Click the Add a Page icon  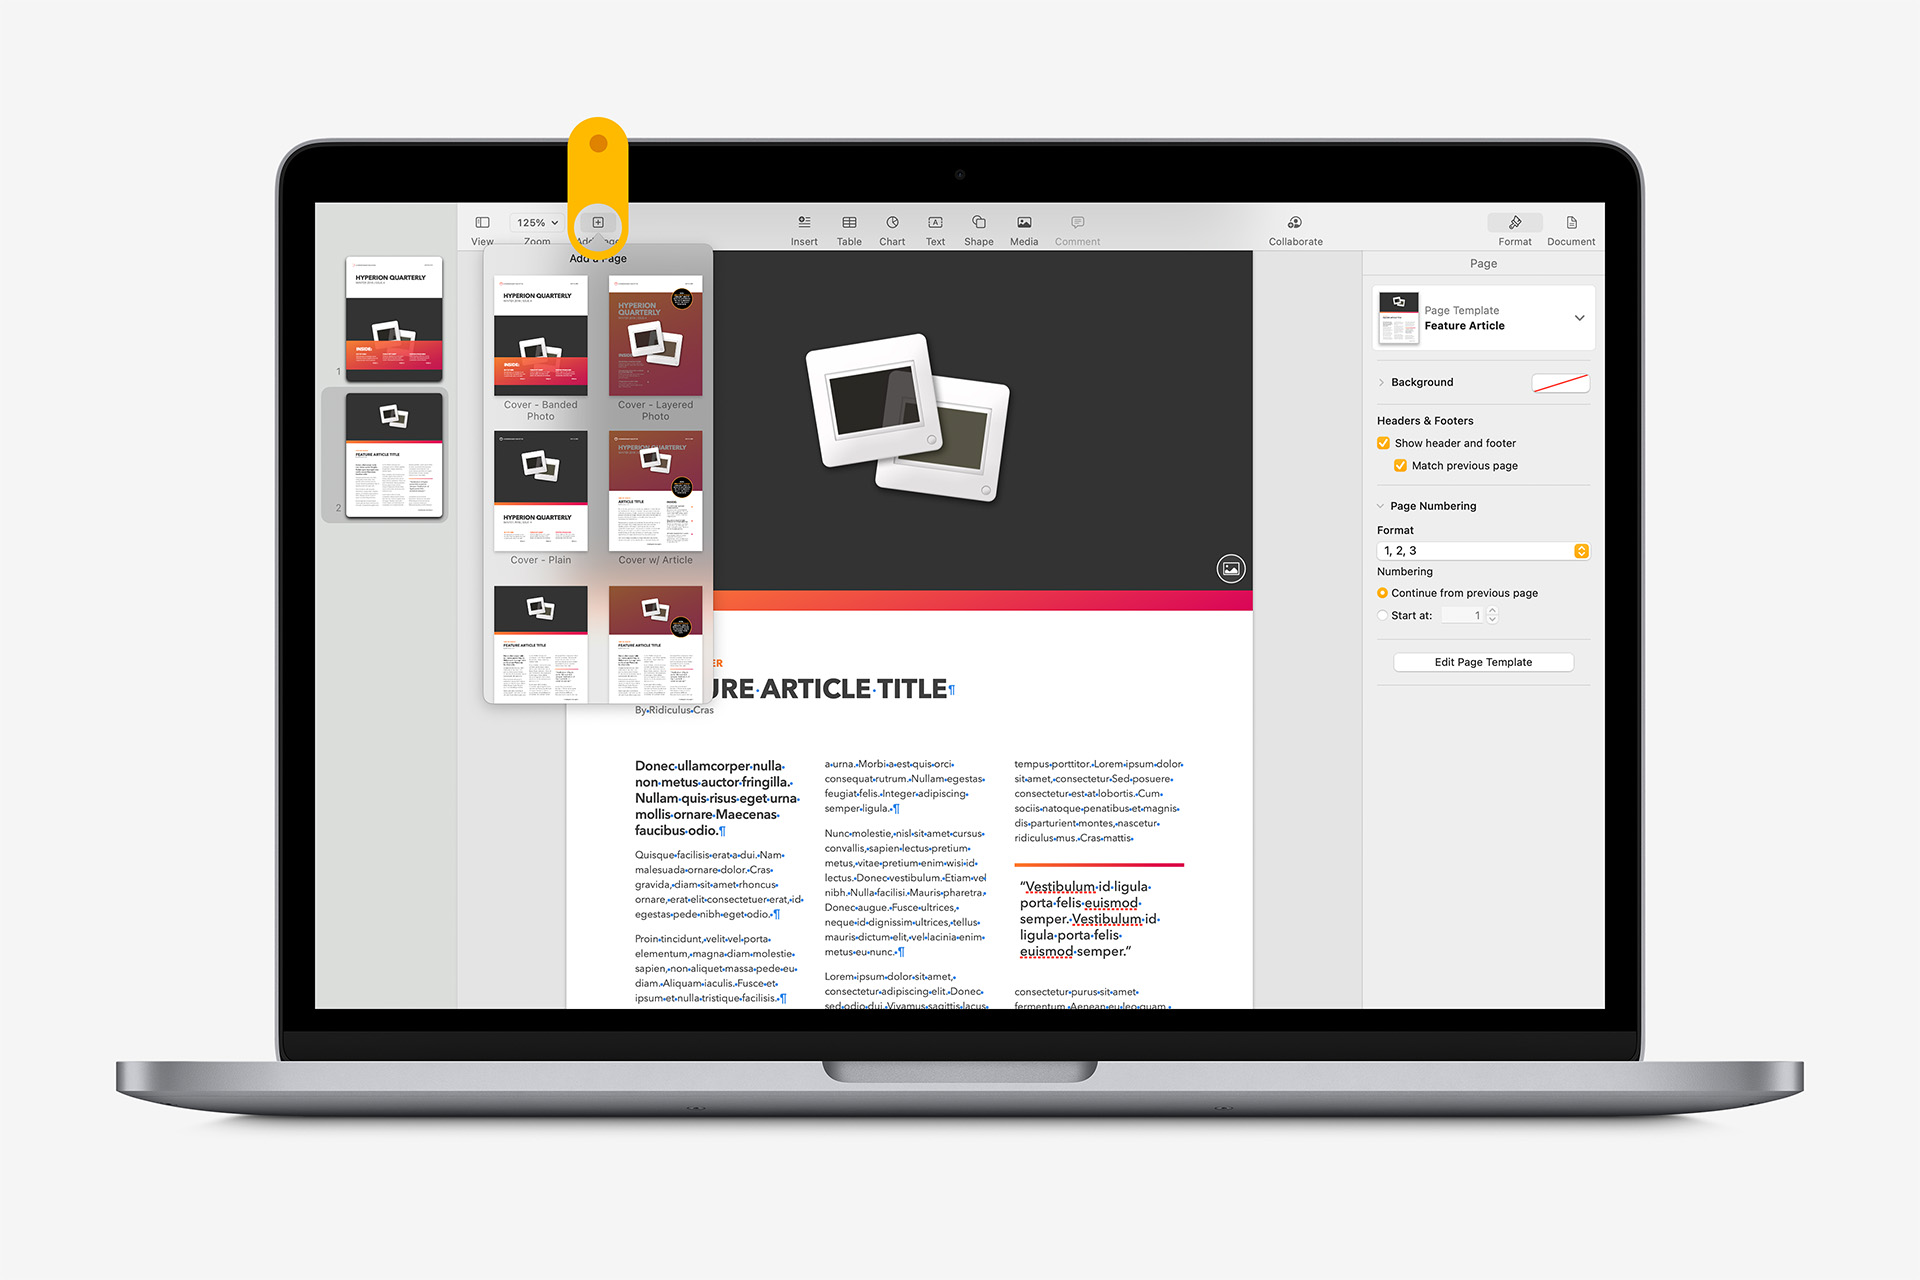coord(600,223)
